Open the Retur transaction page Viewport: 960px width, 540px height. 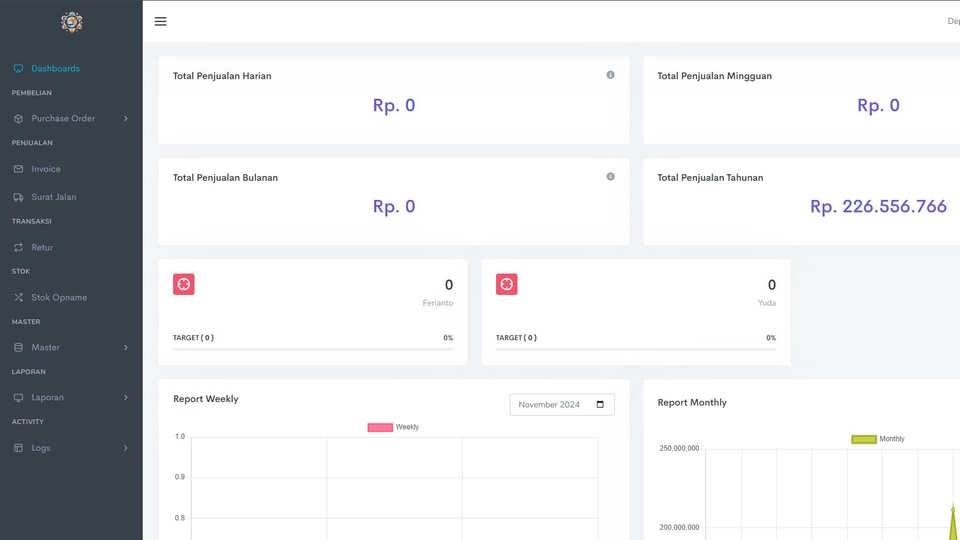[x=42, y=247]
